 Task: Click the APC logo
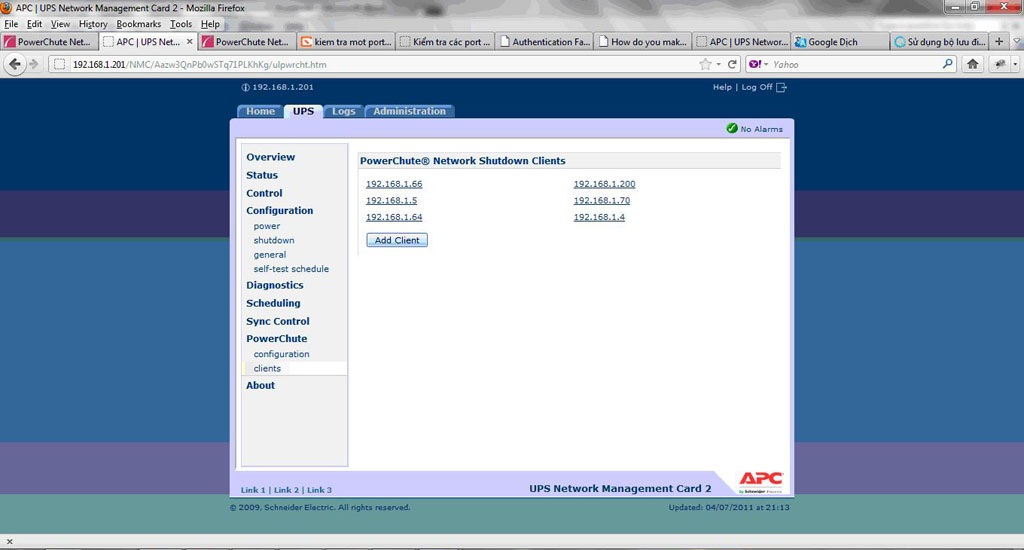point(760,482)
